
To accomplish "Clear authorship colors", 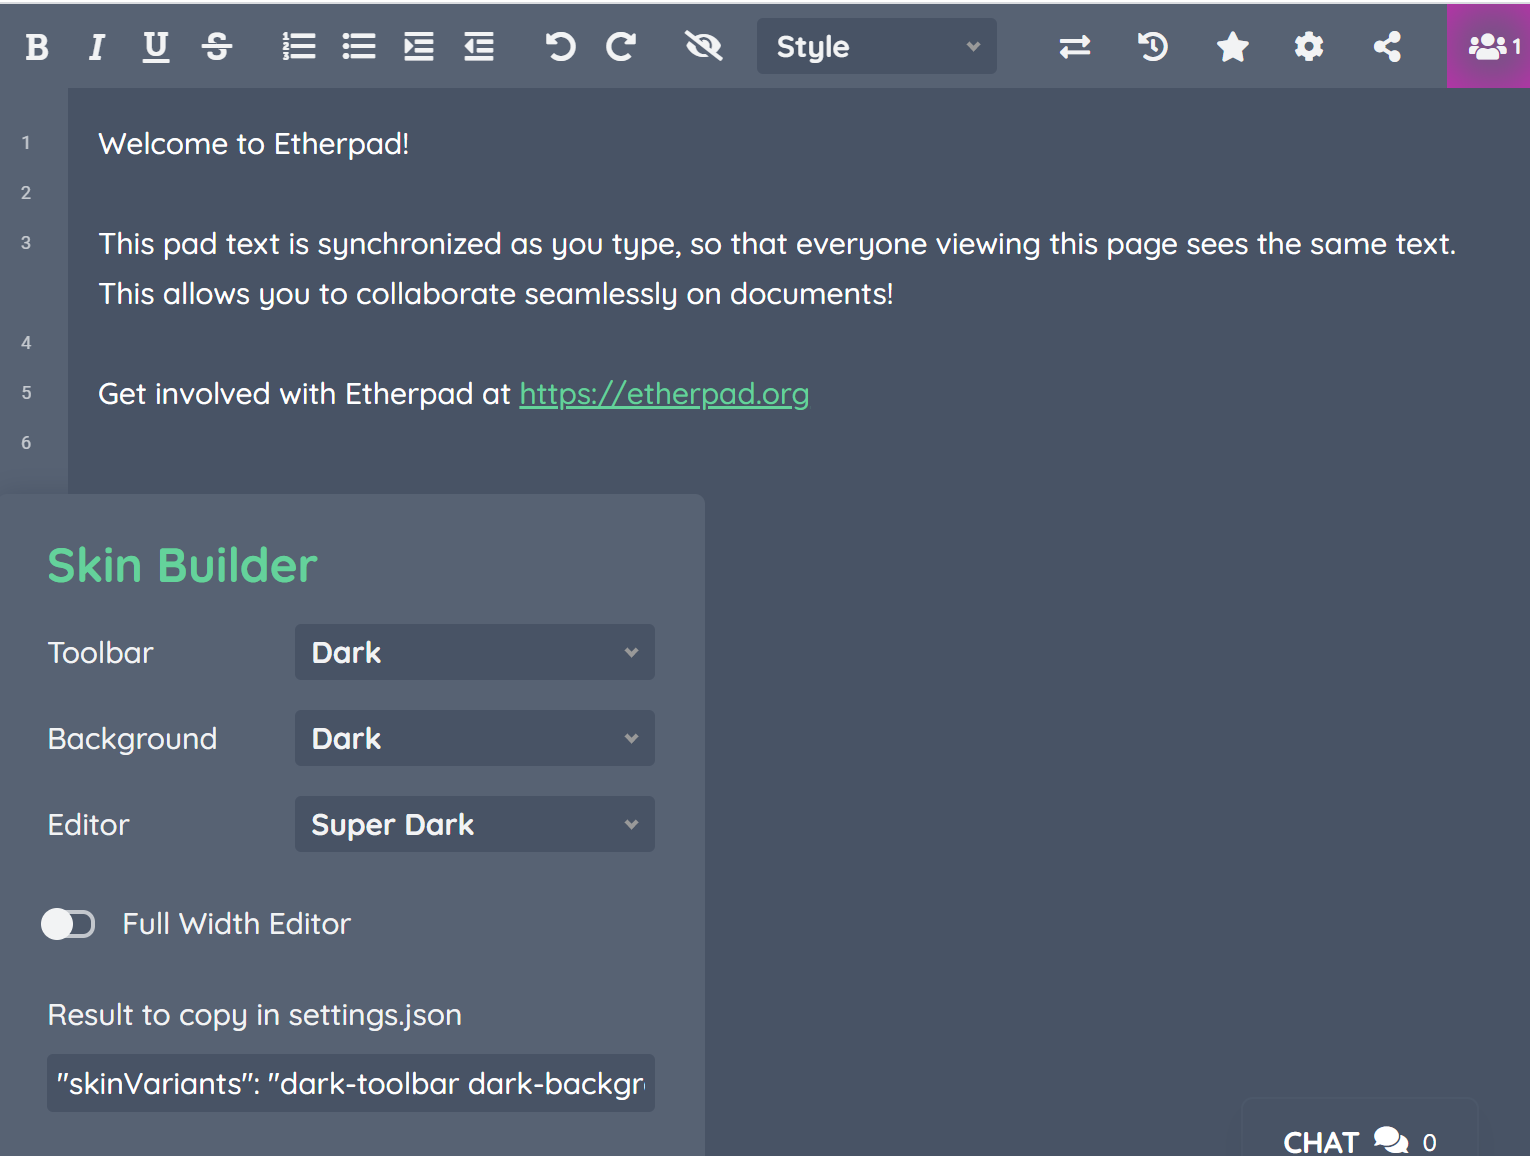I will [x=704, y=46].
